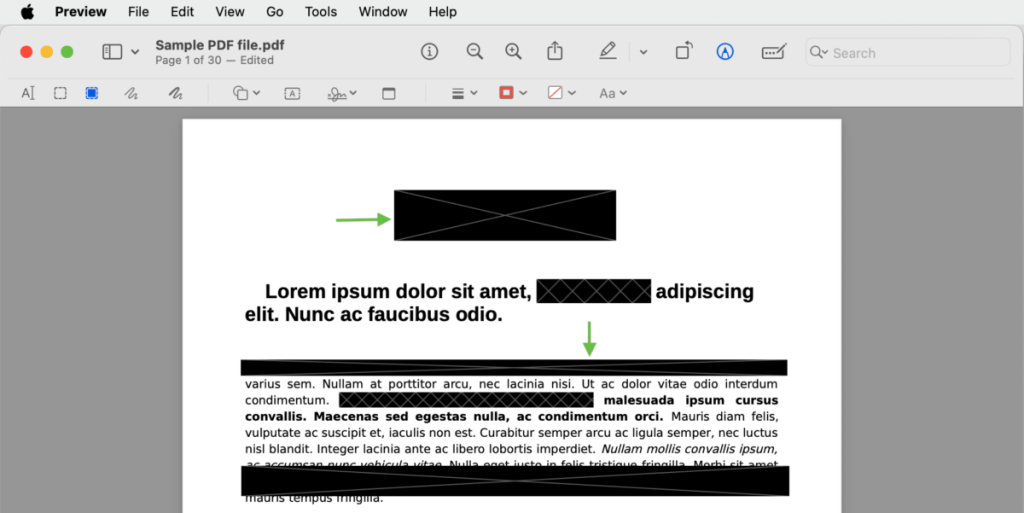The image size is (1024, 513).
Task: Select the Text Selection tool
Action: pyautogui.click(x=28, y=93)
